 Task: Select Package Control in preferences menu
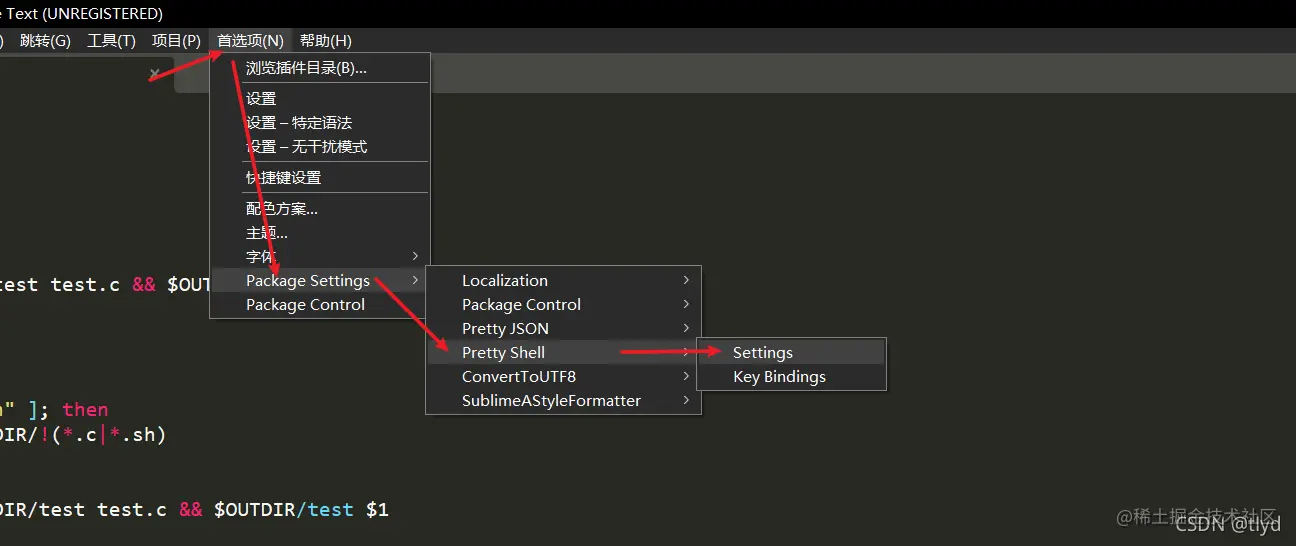pos(319,304)
